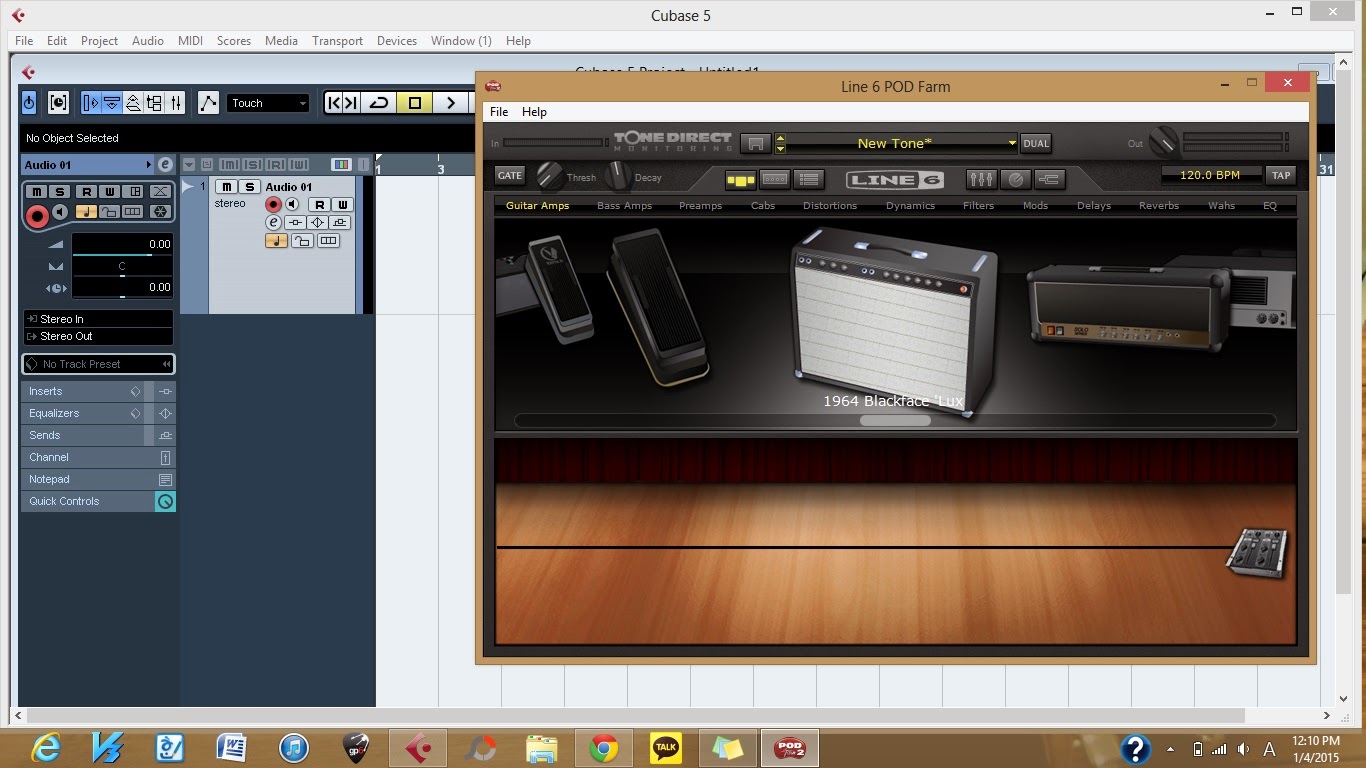Enable Write automation in the inspector
The height and width of the screenshot is (768, 1366).
[109, 191]
